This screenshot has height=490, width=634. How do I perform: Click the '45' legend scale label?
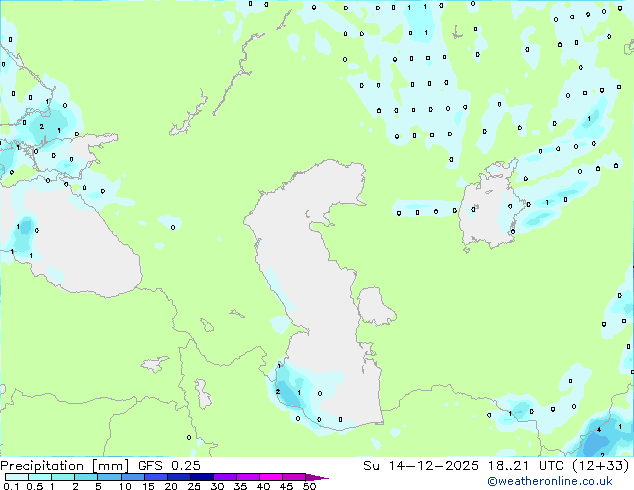click(x=286, y=486)
